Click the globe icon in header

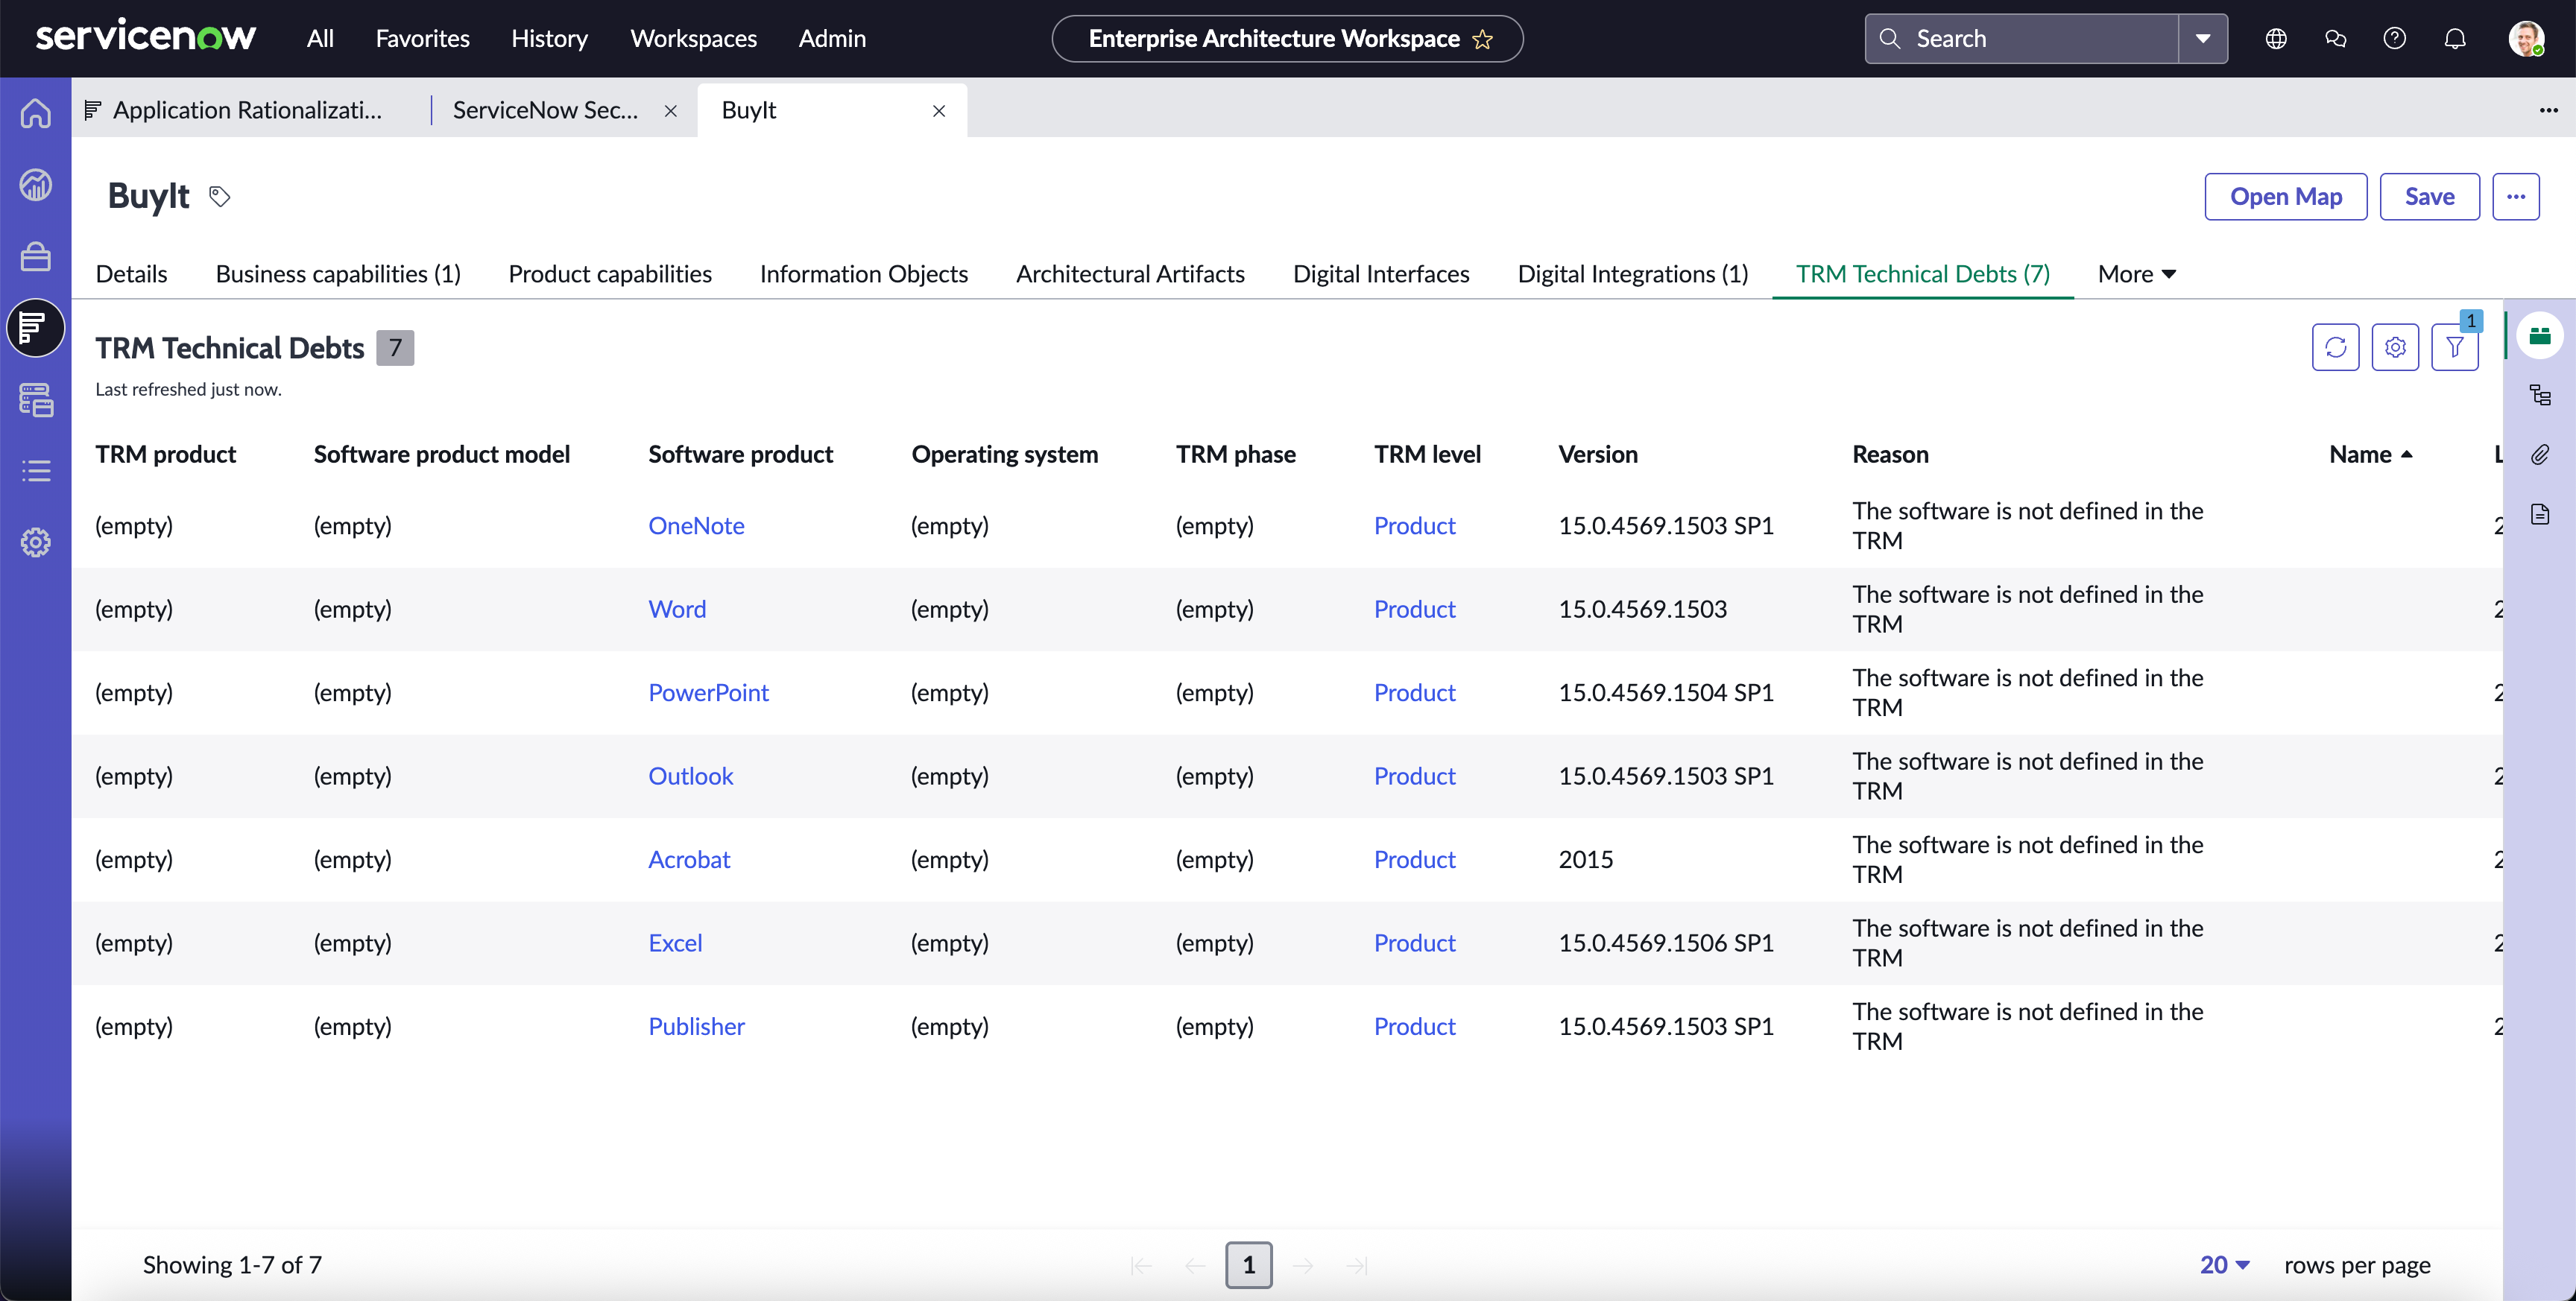click(x=2276, y=39)
